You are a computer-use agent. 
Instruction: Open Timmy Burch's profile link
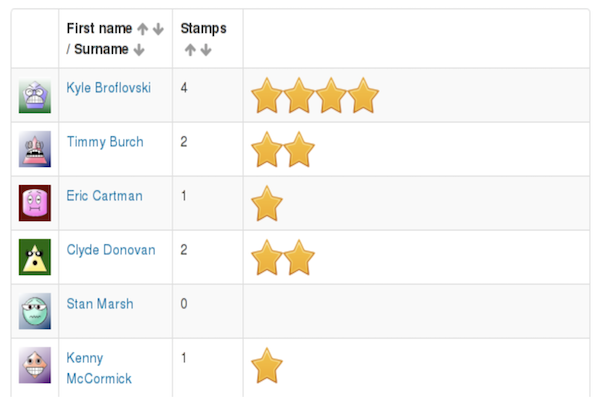pos(105,142)
